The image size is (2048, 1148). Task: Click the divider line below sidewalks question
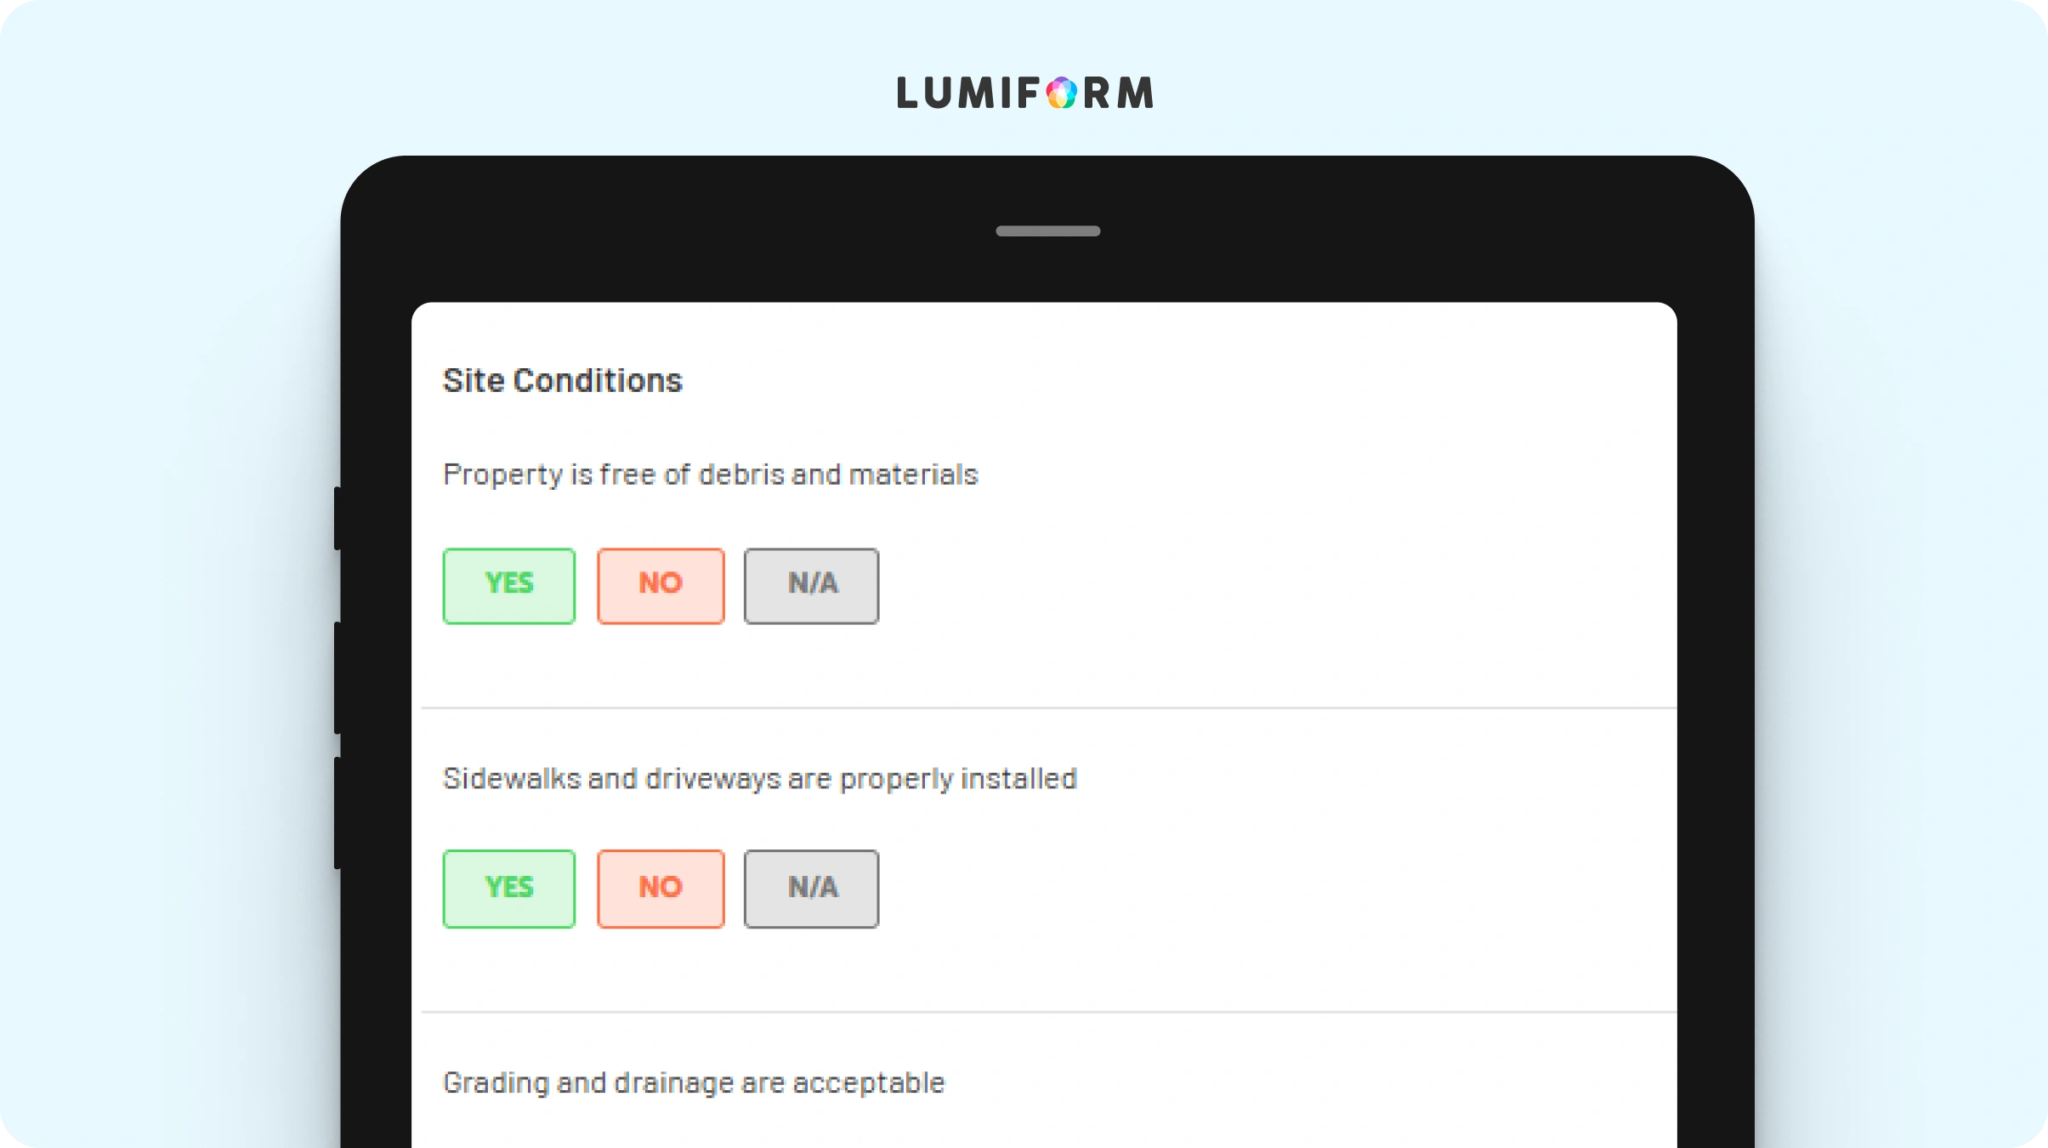click(x=1049, y=1012)
